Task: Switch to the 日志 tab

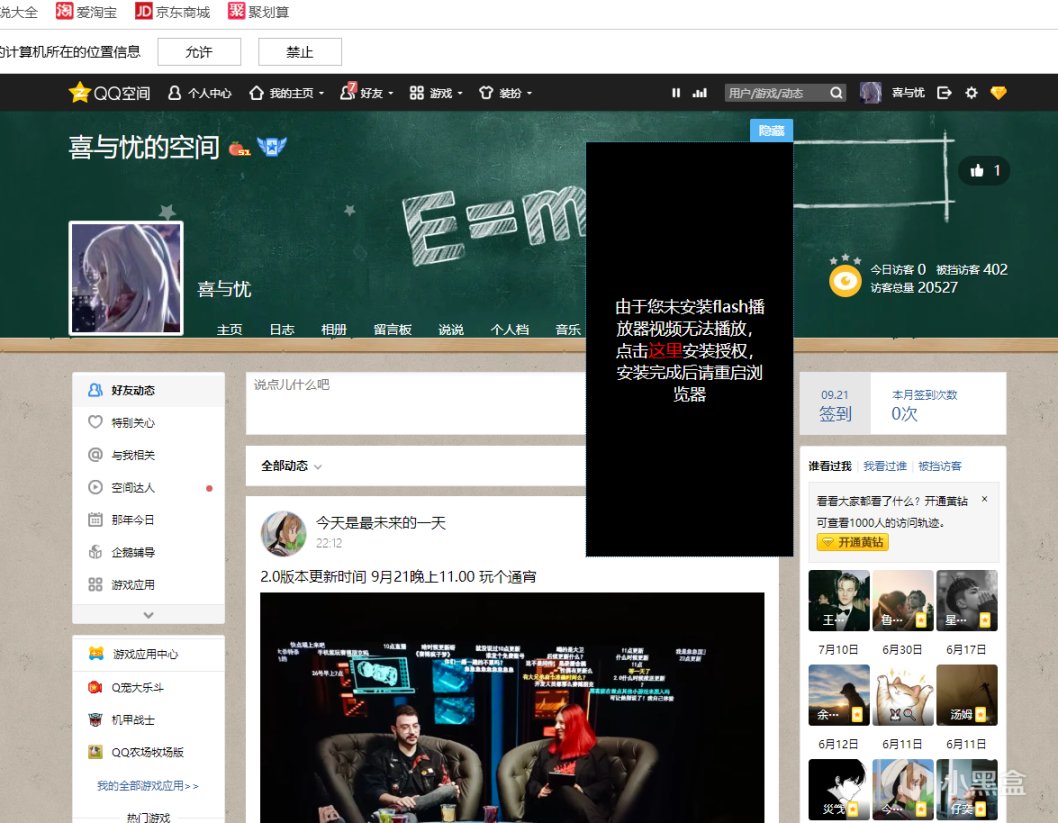Action: pos(282,329)
